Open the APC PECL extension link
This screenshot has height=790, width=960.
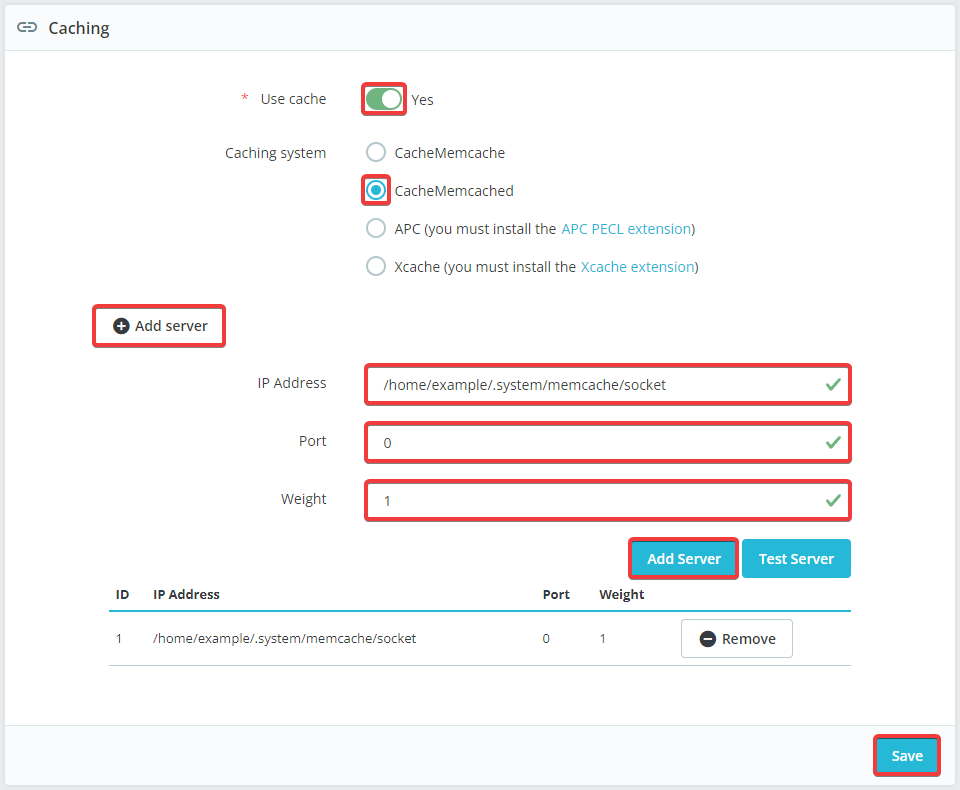click(x=626, y=229)
